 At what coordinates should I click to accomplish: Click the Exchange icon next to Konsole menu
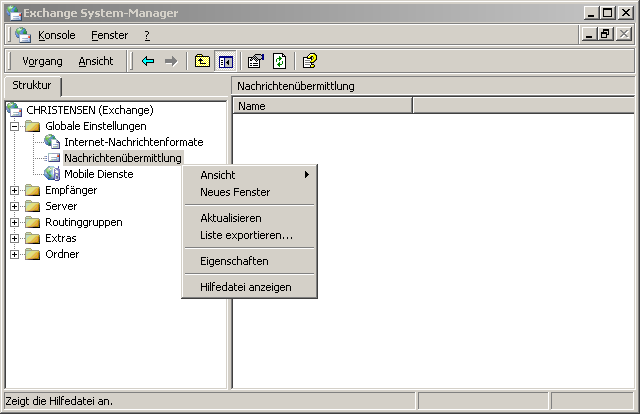[23, 35]
